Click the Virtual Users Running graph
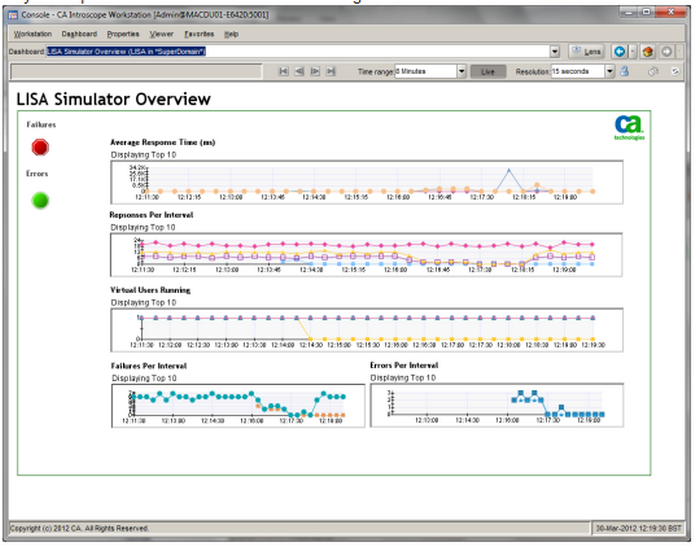 367,330
